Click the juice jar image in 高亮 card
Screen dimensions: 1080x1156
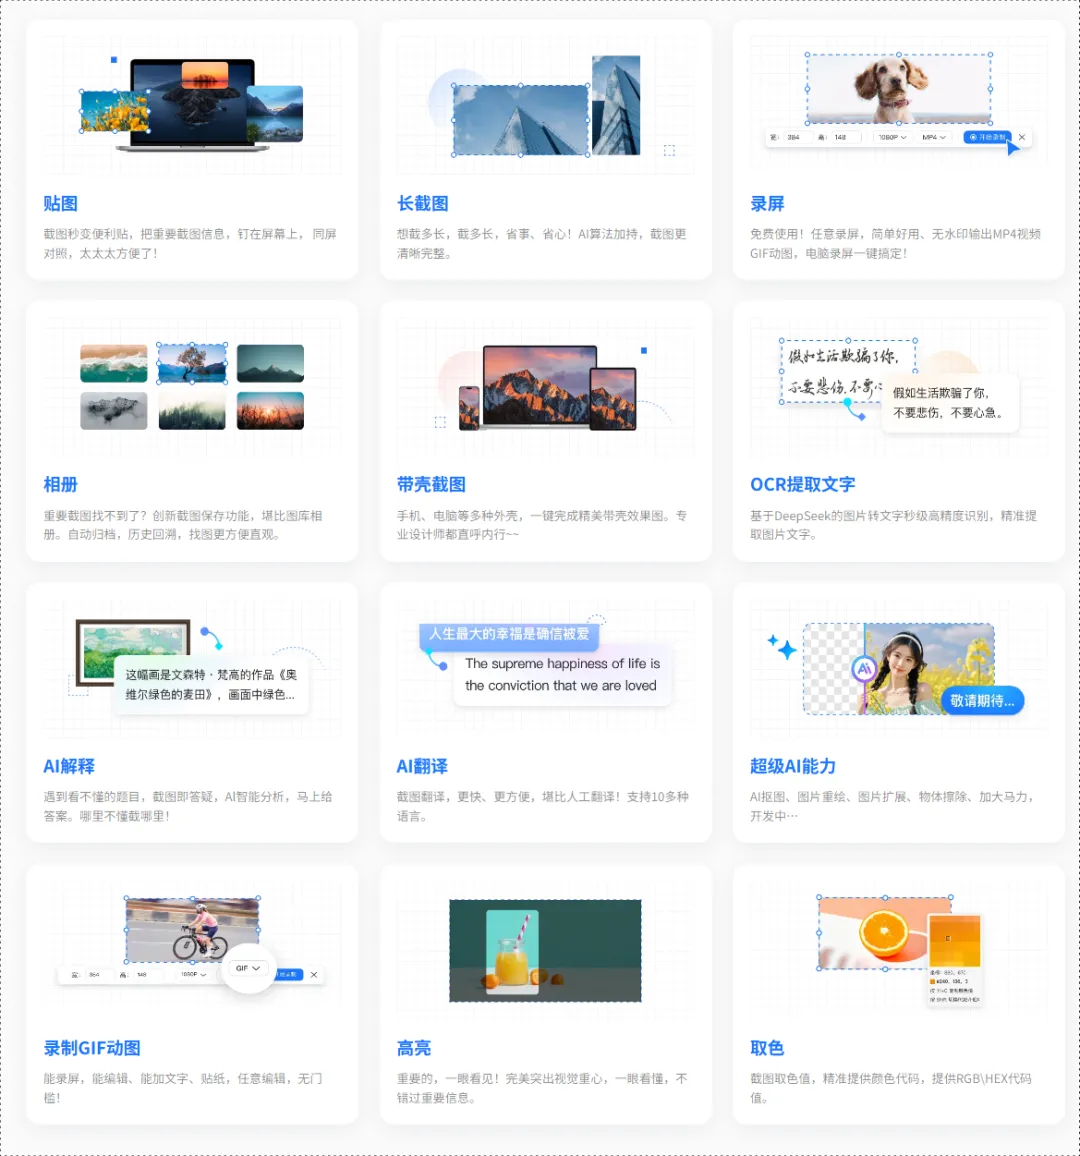click(512, 952)
